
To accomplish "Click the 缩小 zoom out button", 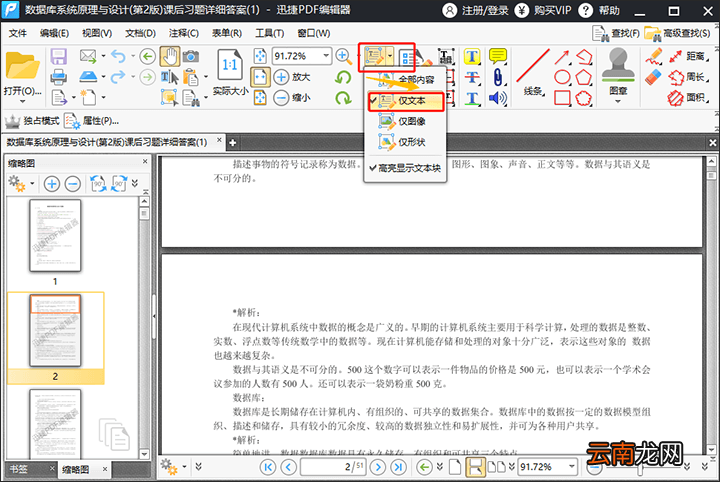I will coord(292,97).
